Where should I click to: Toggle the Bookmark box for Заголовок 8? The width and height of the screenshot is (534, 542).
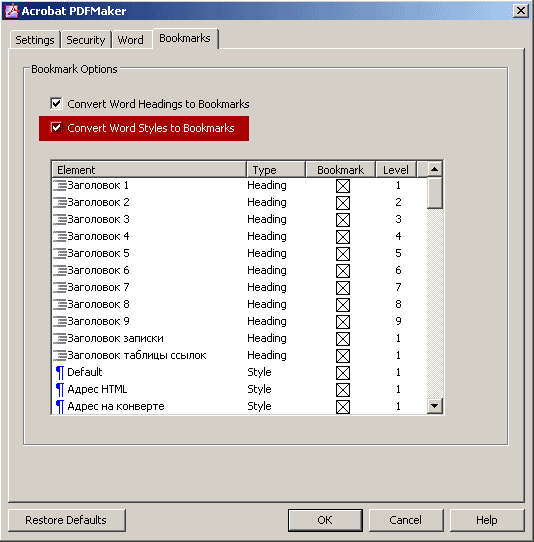tap(343, 305)
